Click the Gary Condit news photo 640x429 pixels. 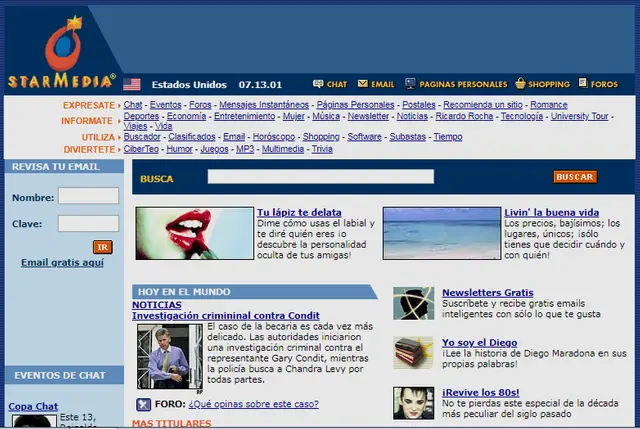(x=170, y=356)
